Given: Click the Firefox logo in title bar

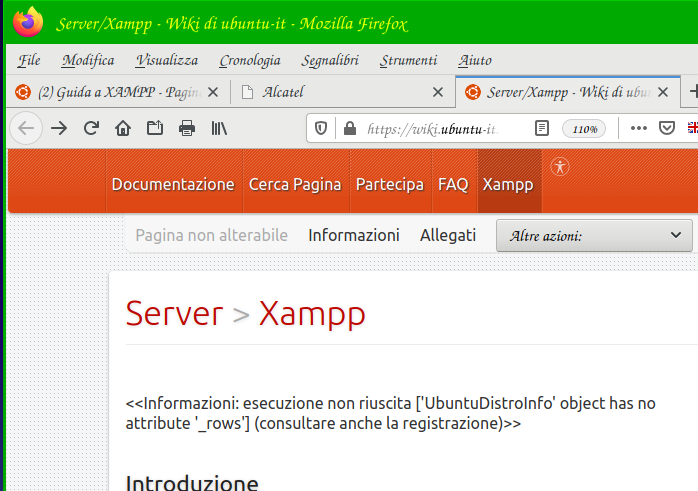Looking at the screenshot, I should tap(28, 21).
